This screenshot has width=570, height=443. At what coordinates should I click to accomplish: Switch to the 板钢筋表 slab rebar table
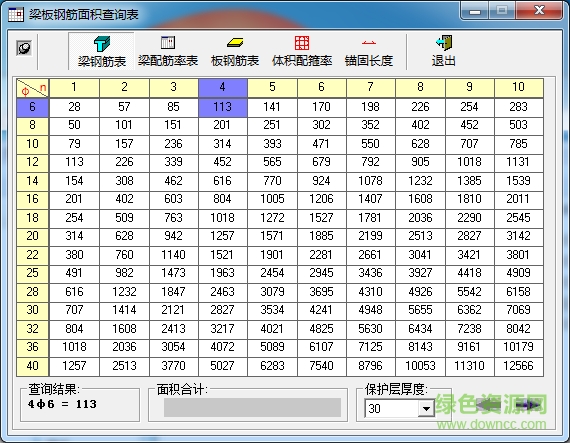point(235,51)
